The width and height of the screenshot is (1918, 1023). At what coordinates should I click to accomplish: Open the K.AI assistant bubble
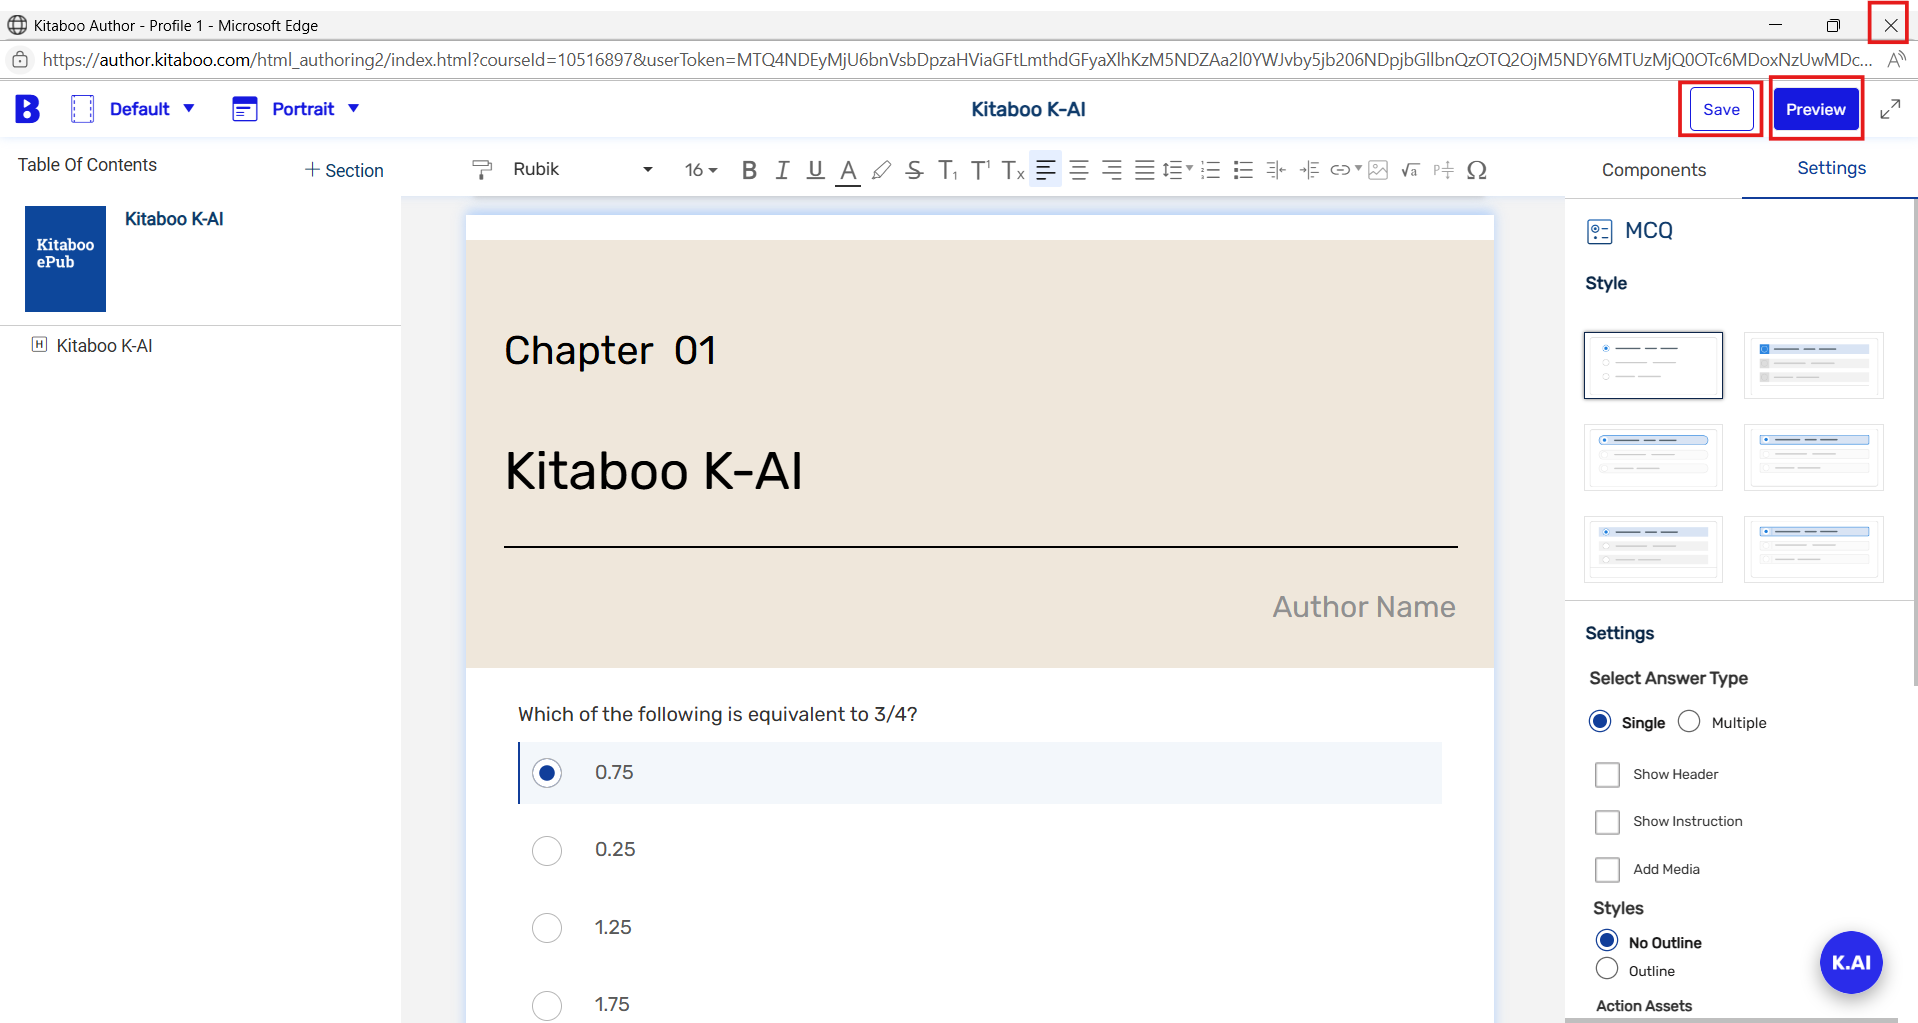(x=1851, y=962)
